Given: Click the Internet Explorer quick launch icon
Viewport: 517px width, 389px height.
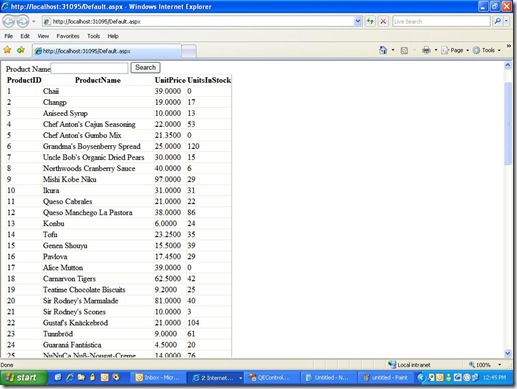Looking at the screenshot, I should tap(70, 377).
